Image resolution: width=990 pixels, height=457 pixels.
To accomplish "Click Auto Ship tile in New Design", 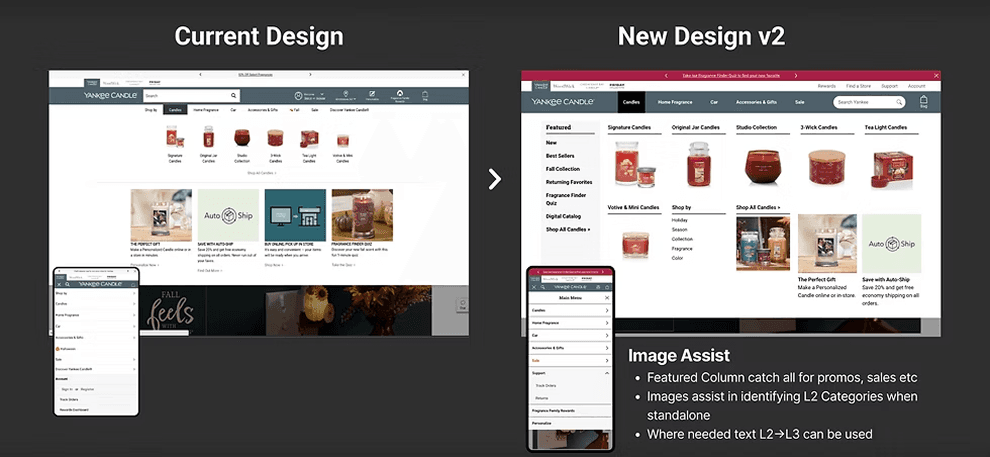I will tap(892, 244).
